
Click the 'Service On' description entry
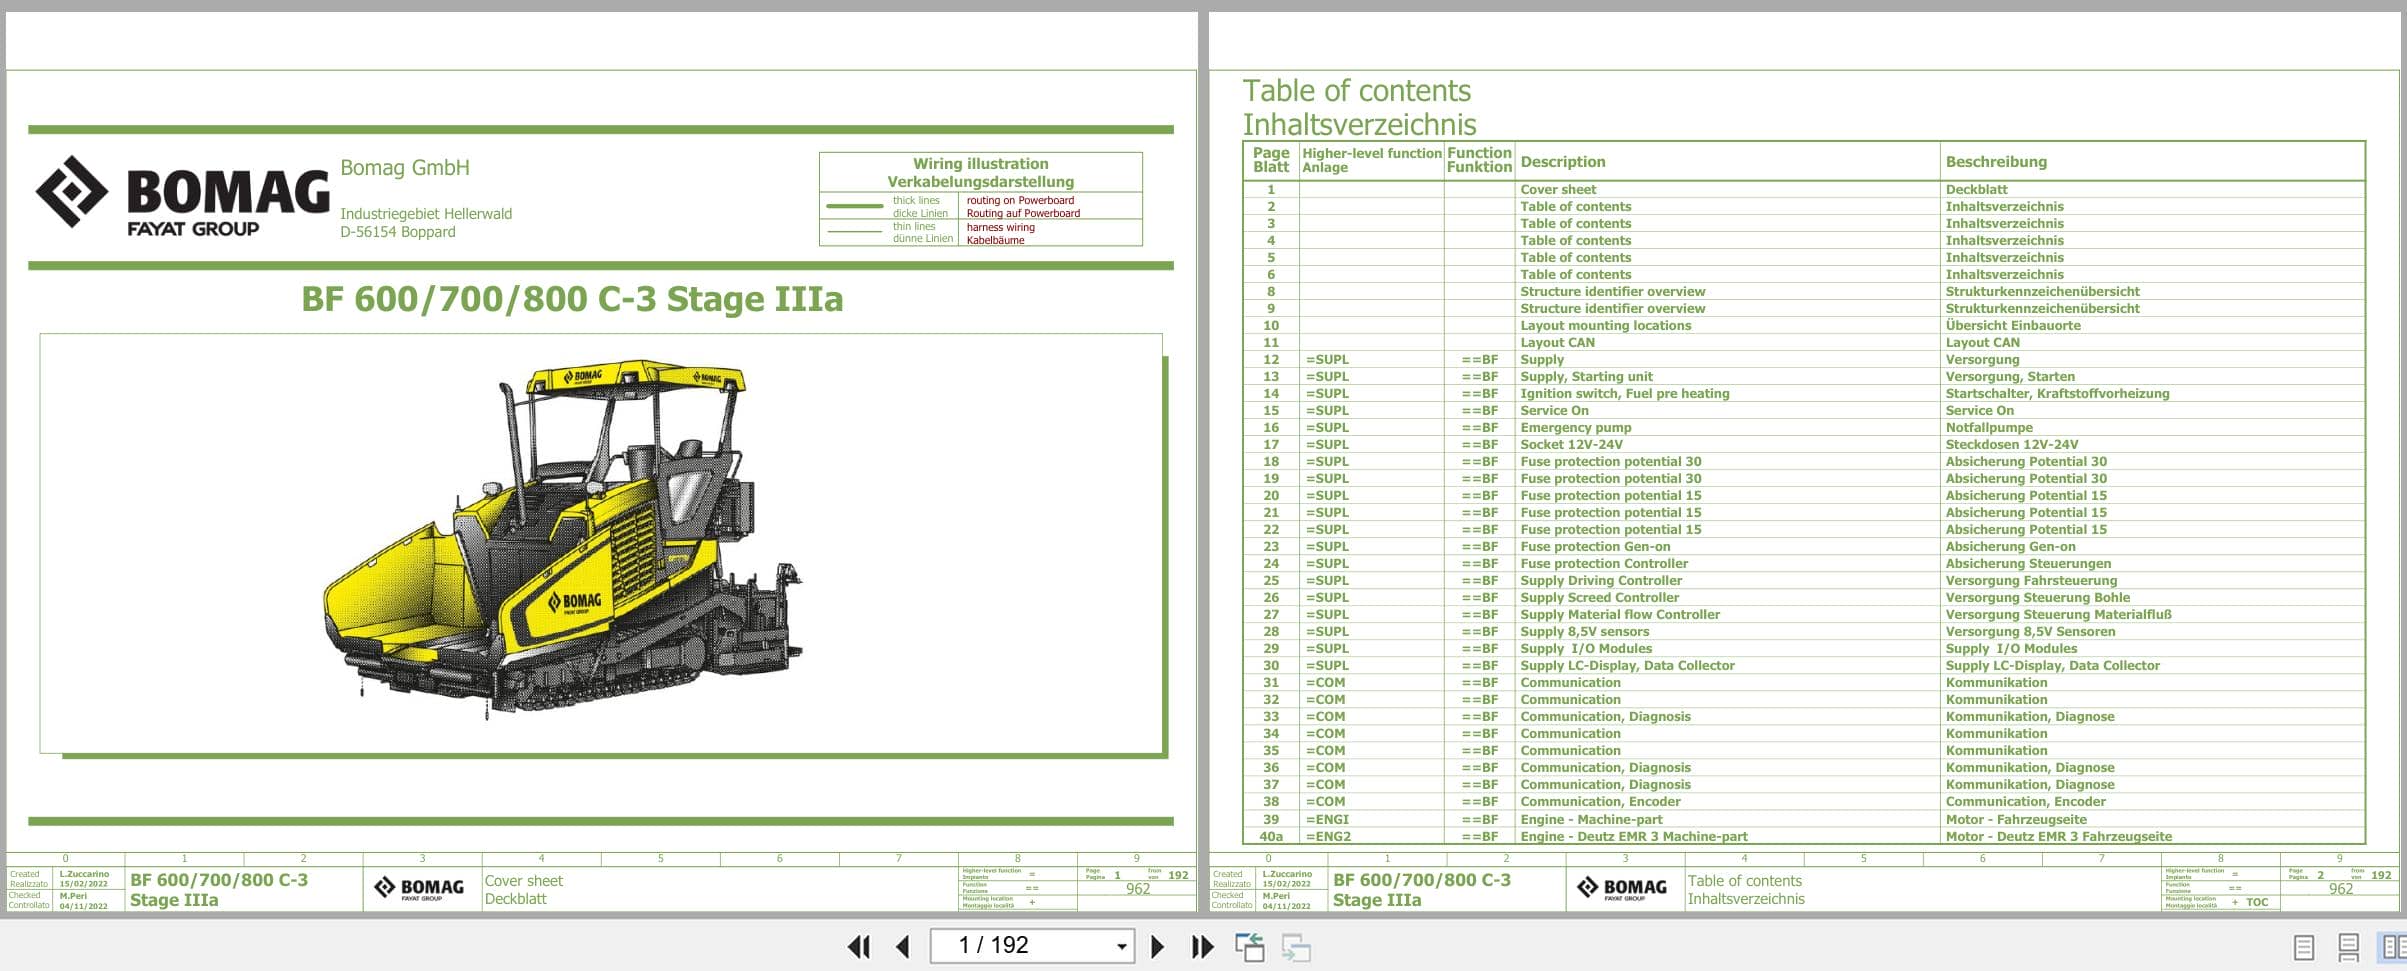(x=1554, y=410)
